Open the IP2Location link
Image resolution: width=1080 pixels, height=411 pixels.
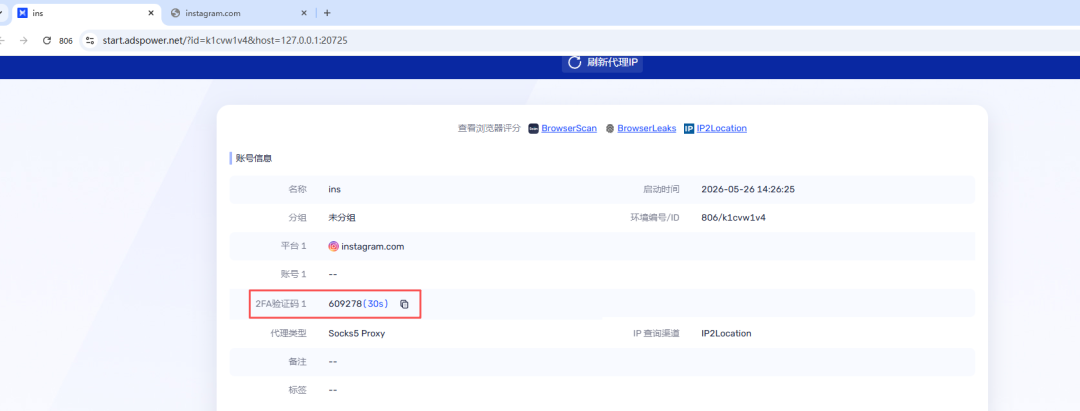coord(722,129)
